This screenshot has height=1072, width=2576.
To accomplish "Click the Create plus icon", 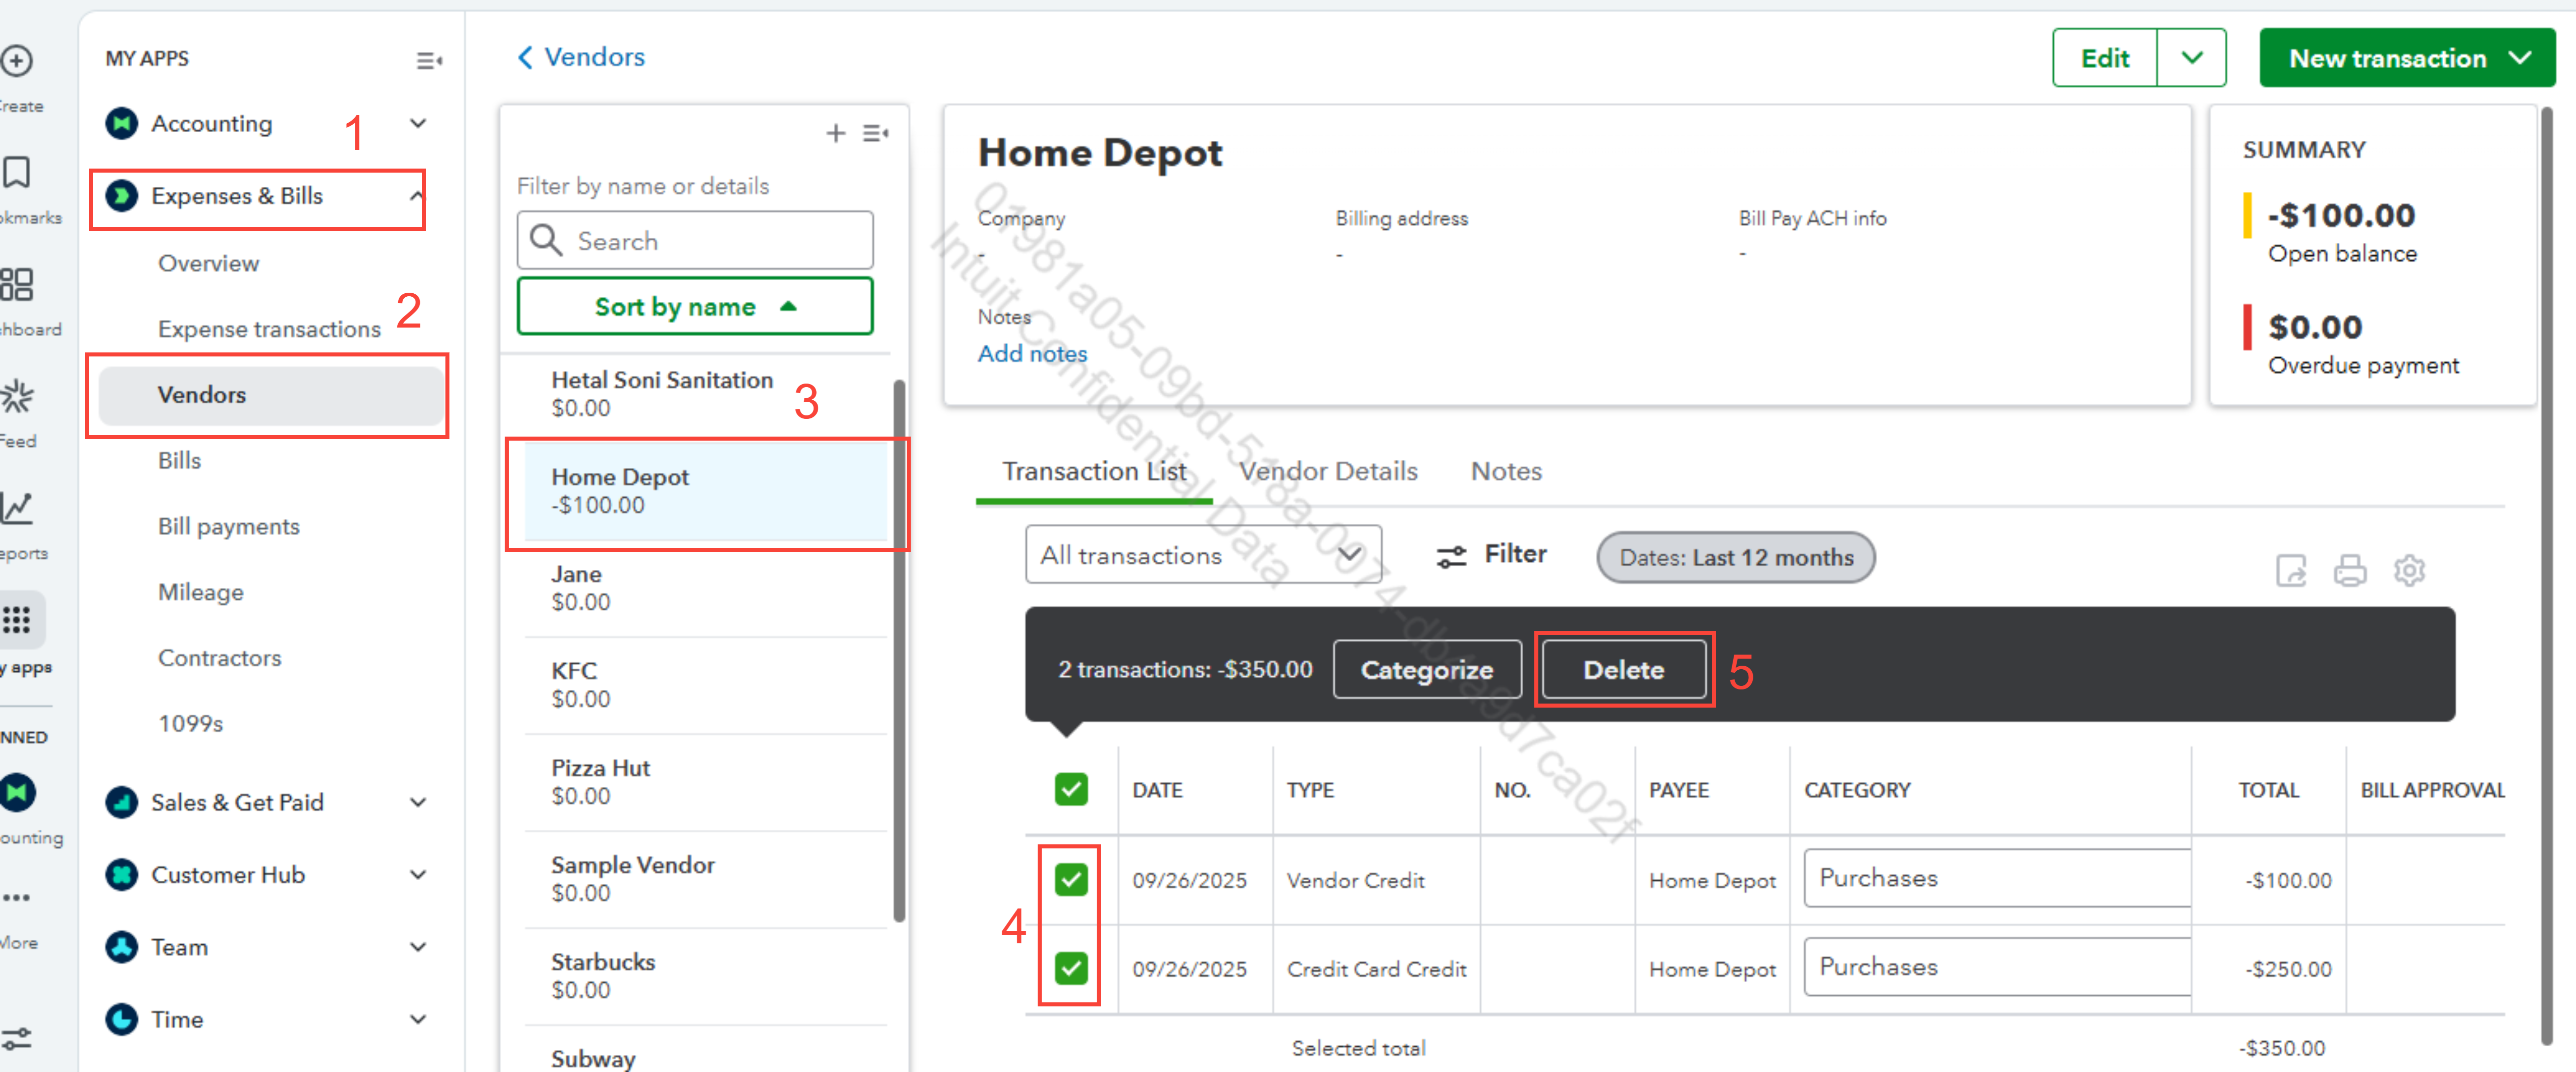I will [x=17, y=61].
